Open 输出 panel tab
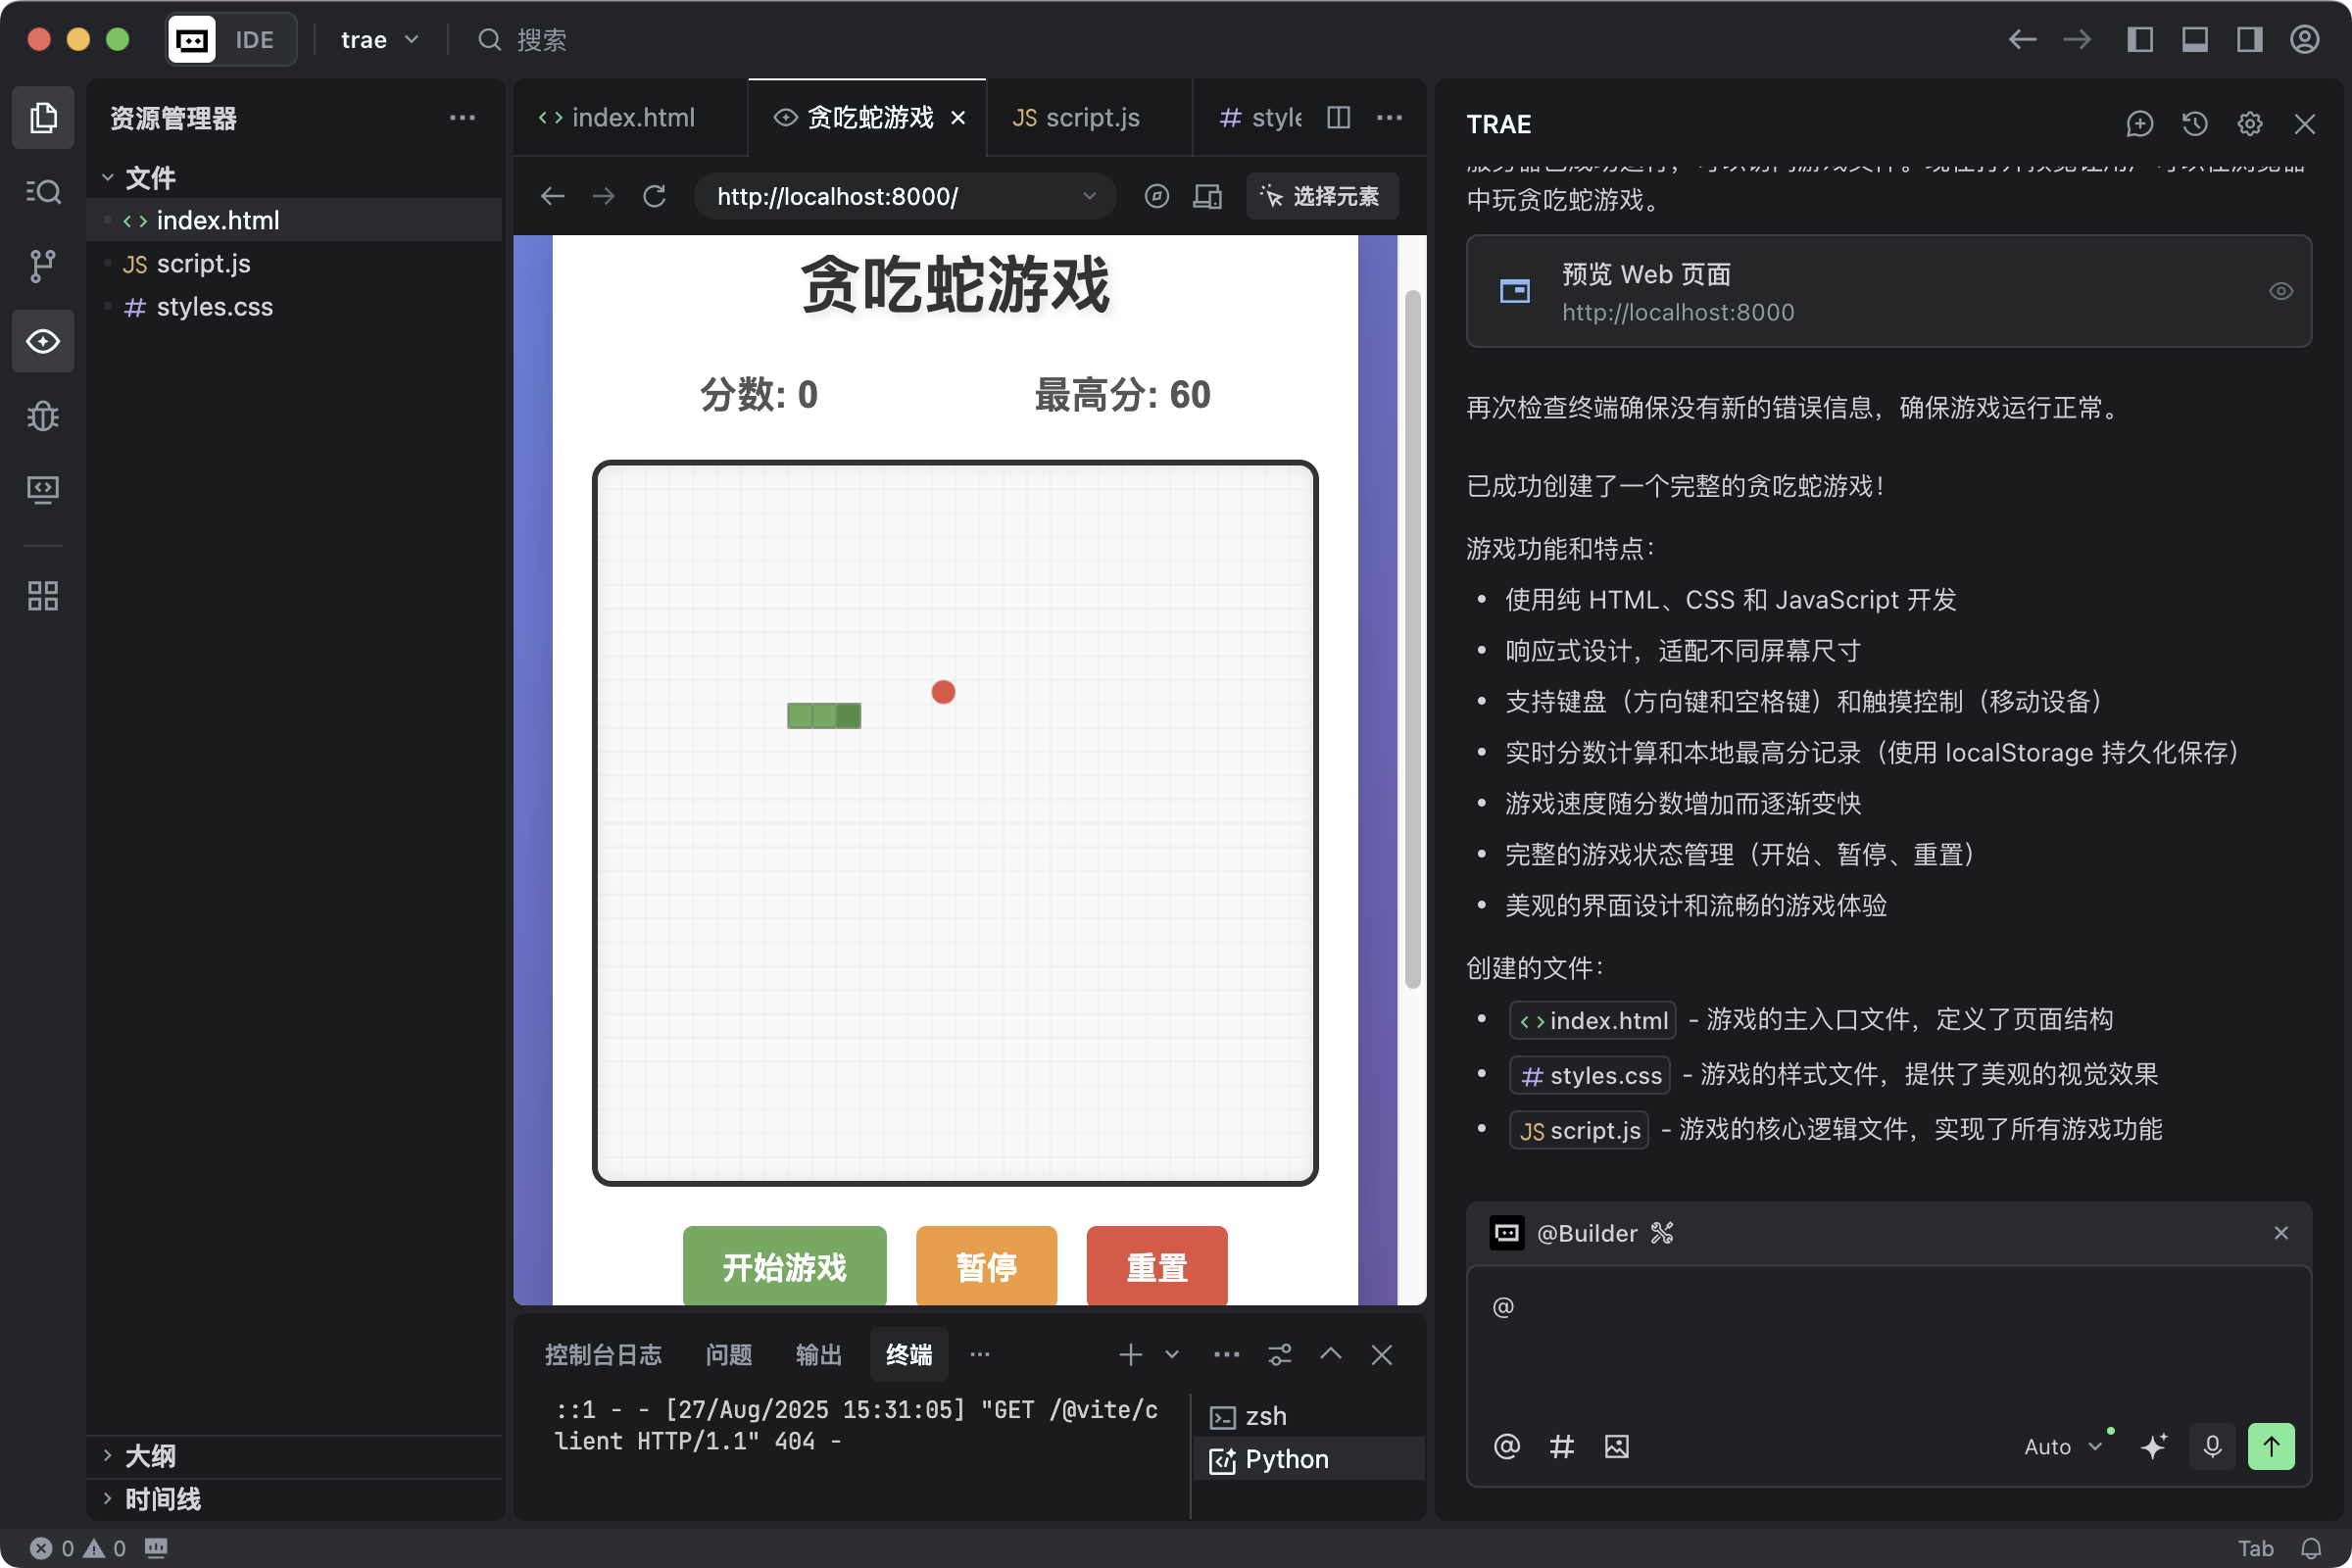 (x=819, y=1354)
